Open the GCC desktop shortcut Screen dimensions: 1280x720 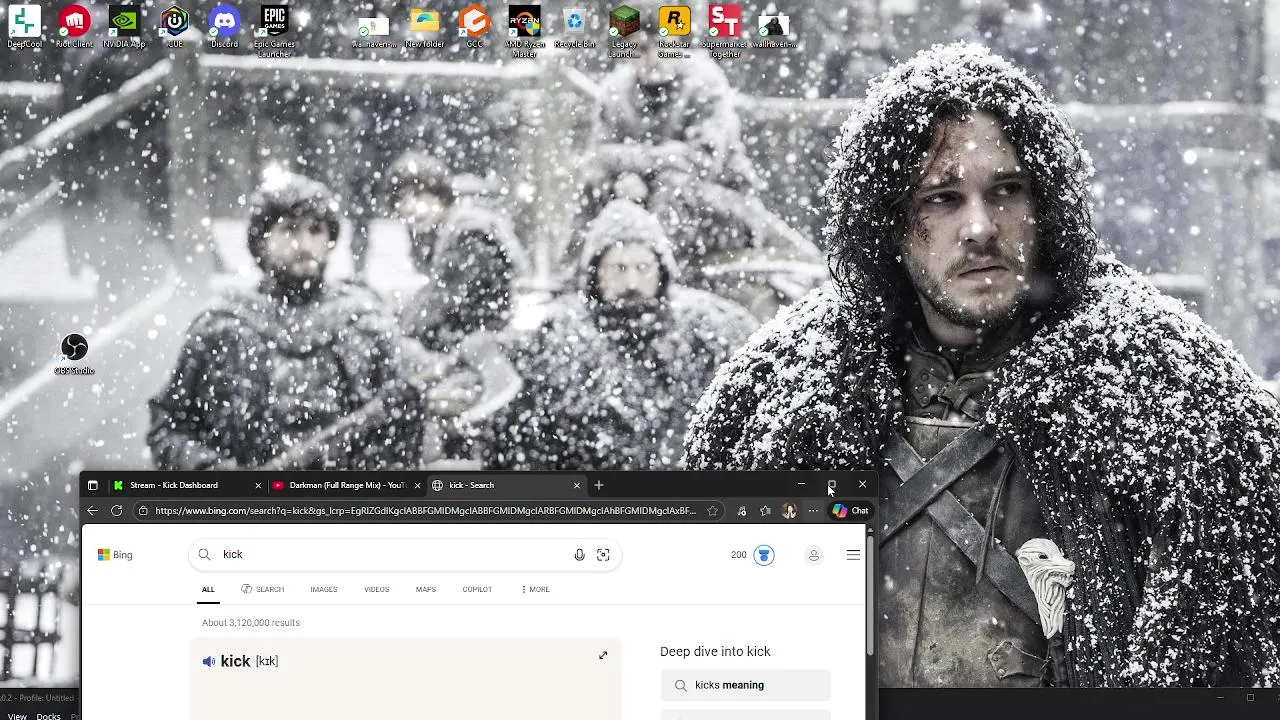tap(474, 27)
